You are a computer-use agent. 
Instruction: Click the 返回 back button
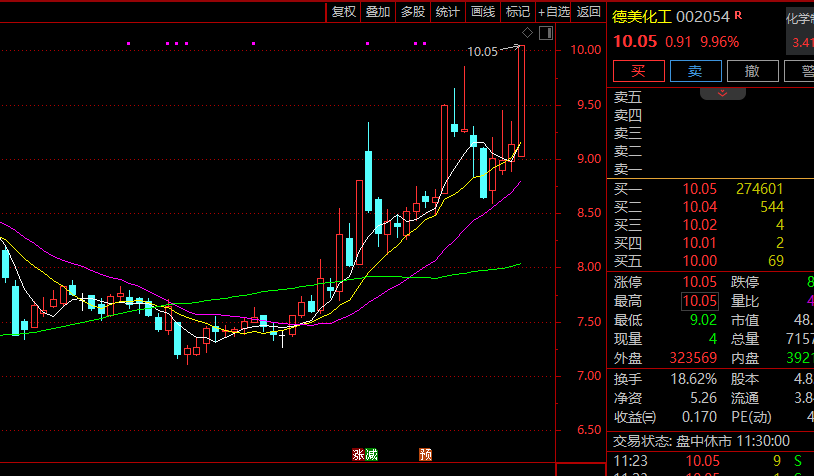(589, 12)
